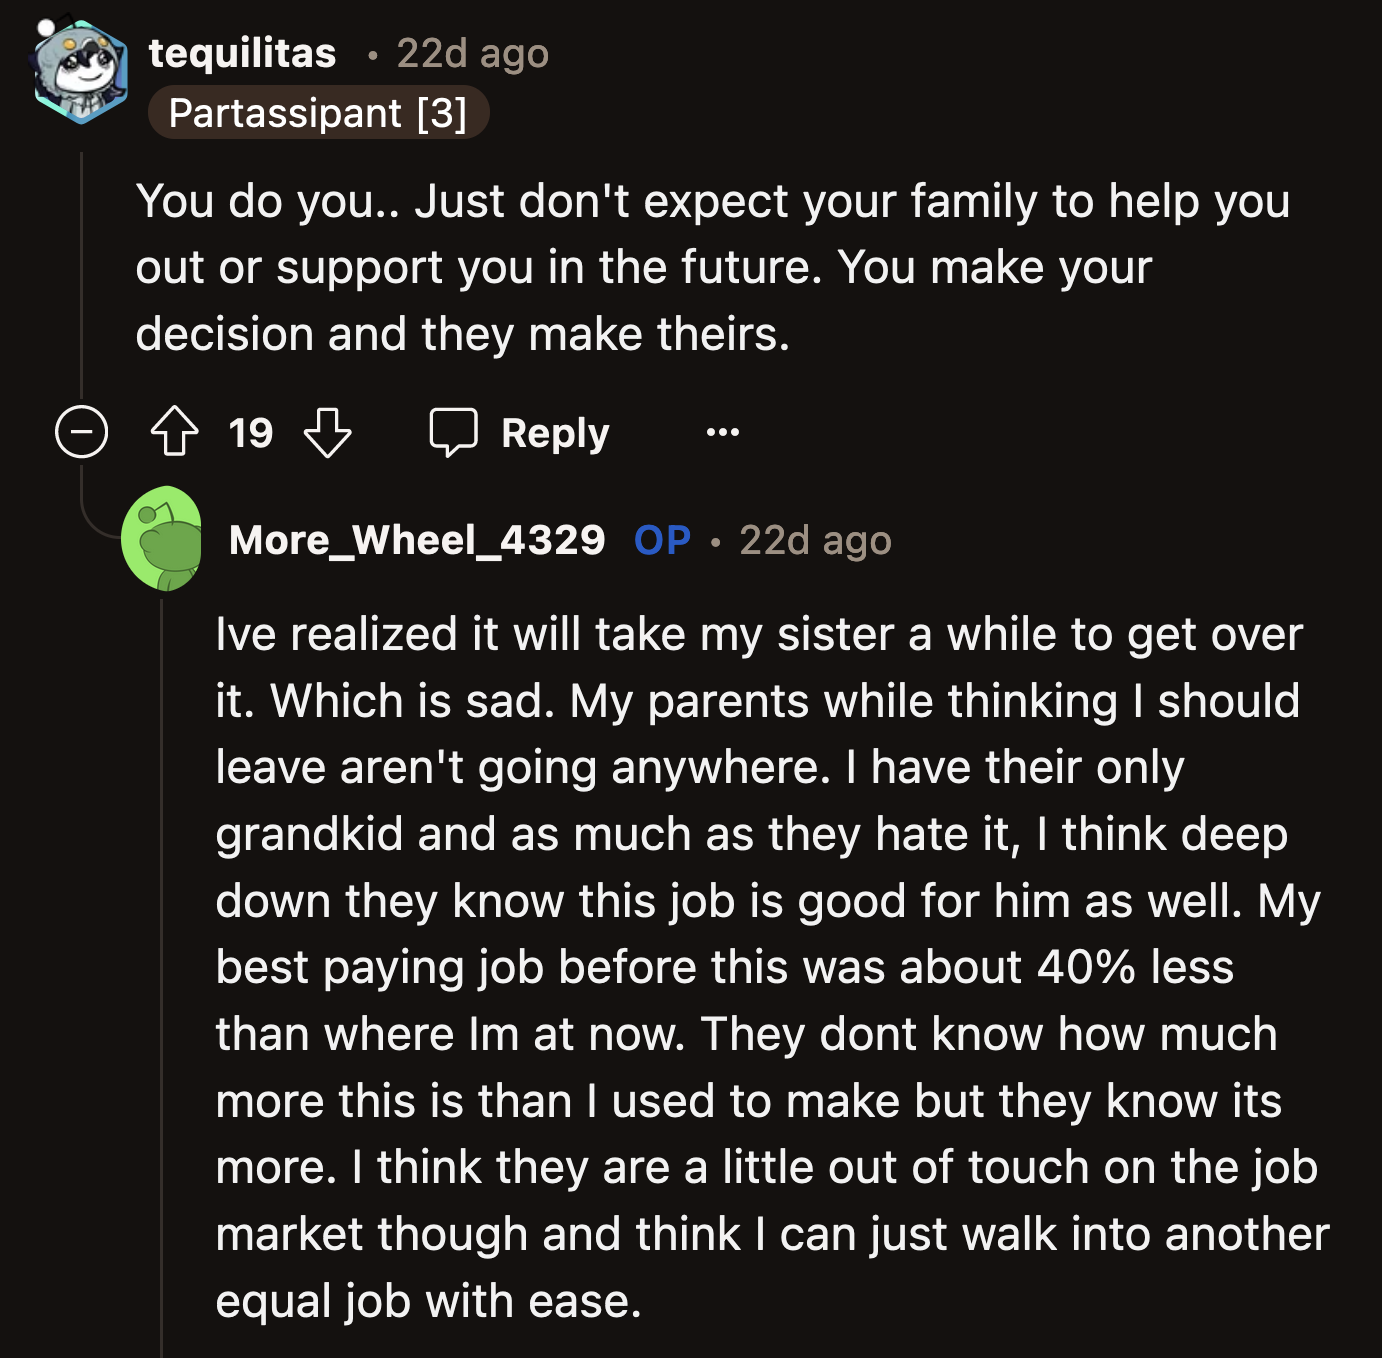Click the 22d ago timestamp on OP's reply
Viewport: 1382px width, 1358px height.
(815, 540)
